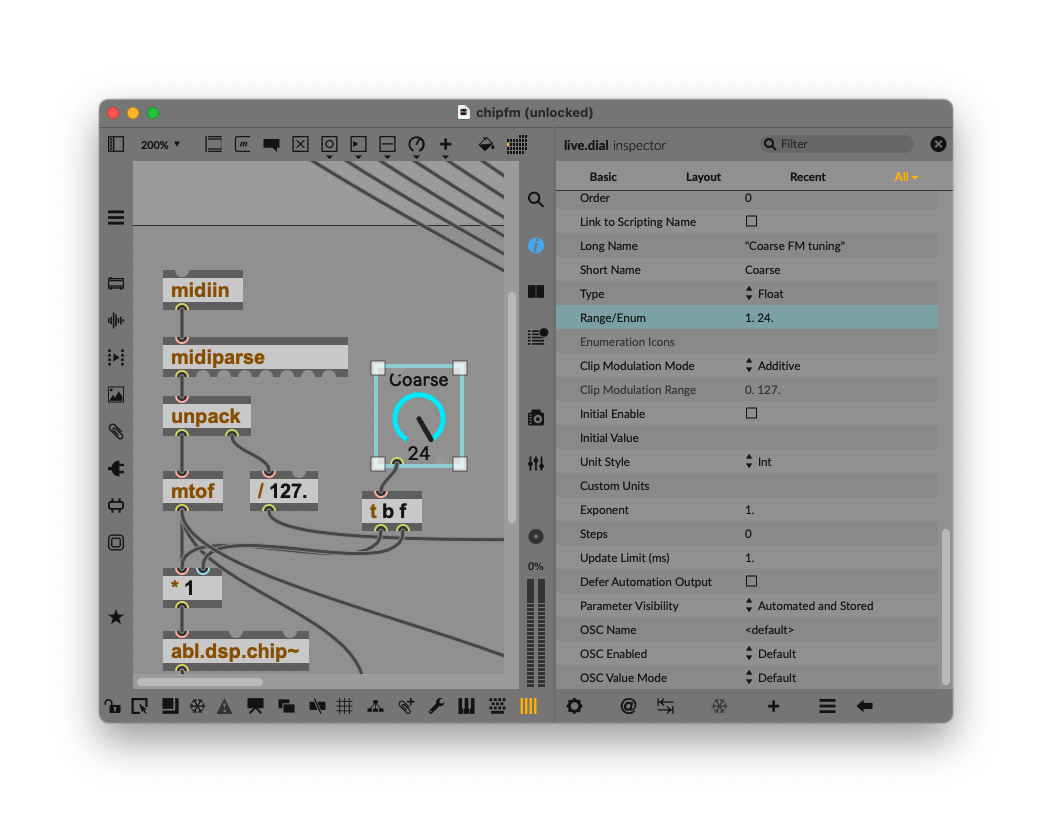This screenshot has width=1052, height=822.
Task: Open the Type dropdown set to Float
Action: point(765,294)
